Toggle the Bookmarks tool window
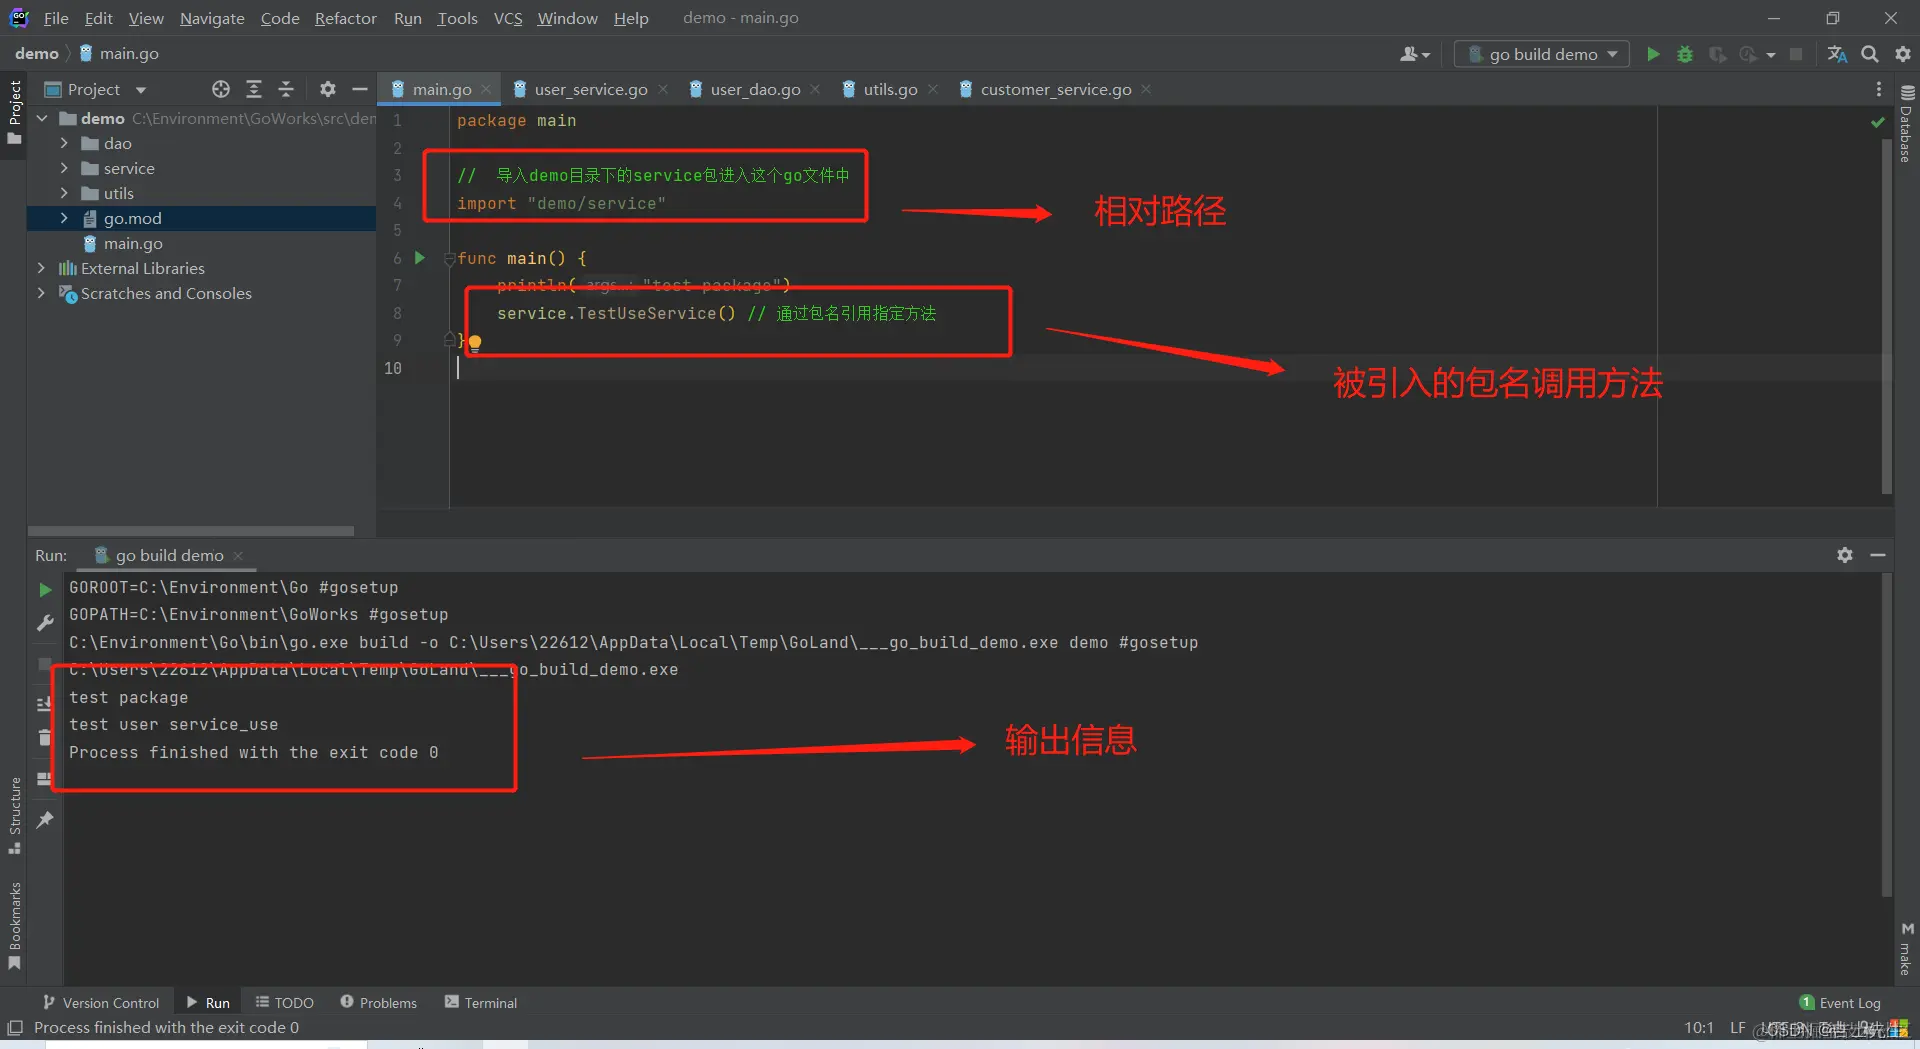Viewport: 1920px width, 1049px height. 14,925
